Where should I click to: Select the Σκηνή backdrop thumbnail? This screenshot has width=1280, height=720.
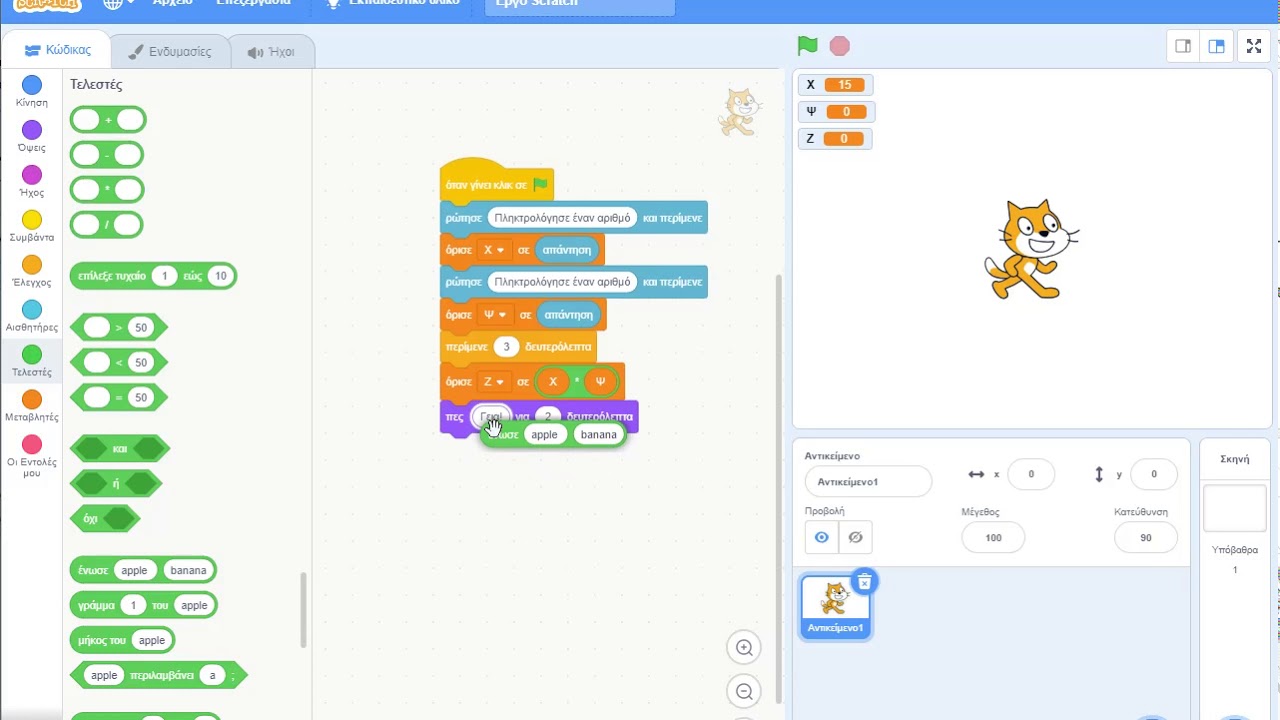click(x=1235, y=510)
